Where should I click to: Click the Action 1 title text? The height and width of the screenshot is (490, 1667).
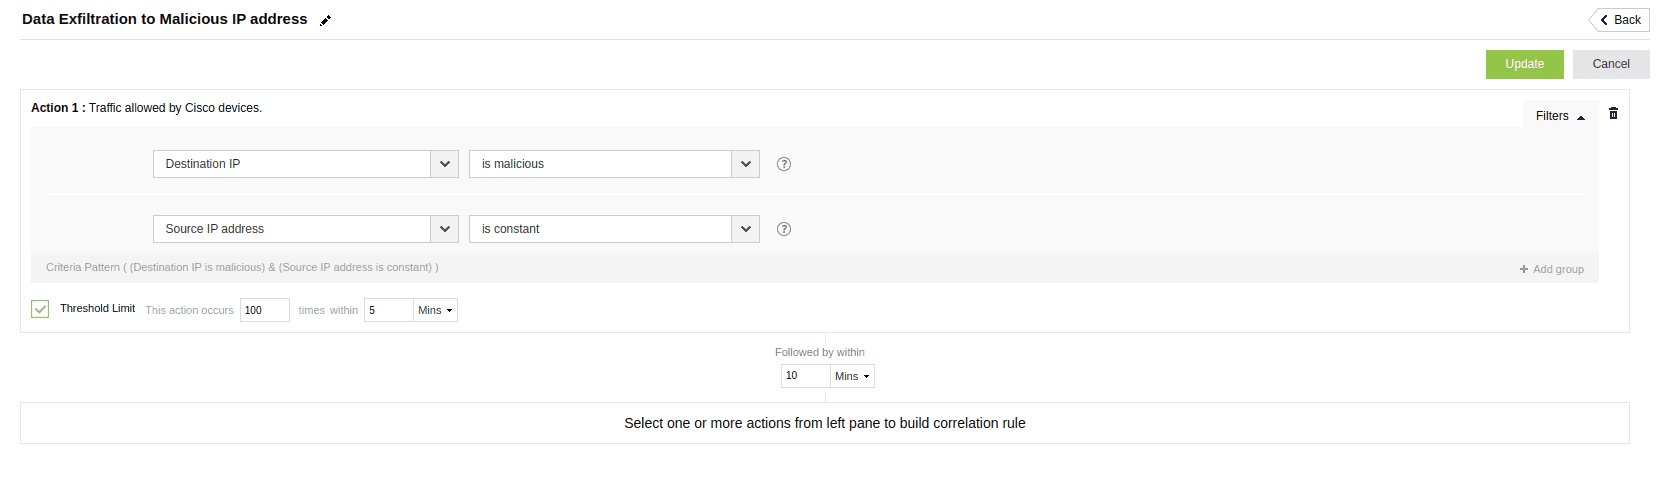click(x=146, y=108)
